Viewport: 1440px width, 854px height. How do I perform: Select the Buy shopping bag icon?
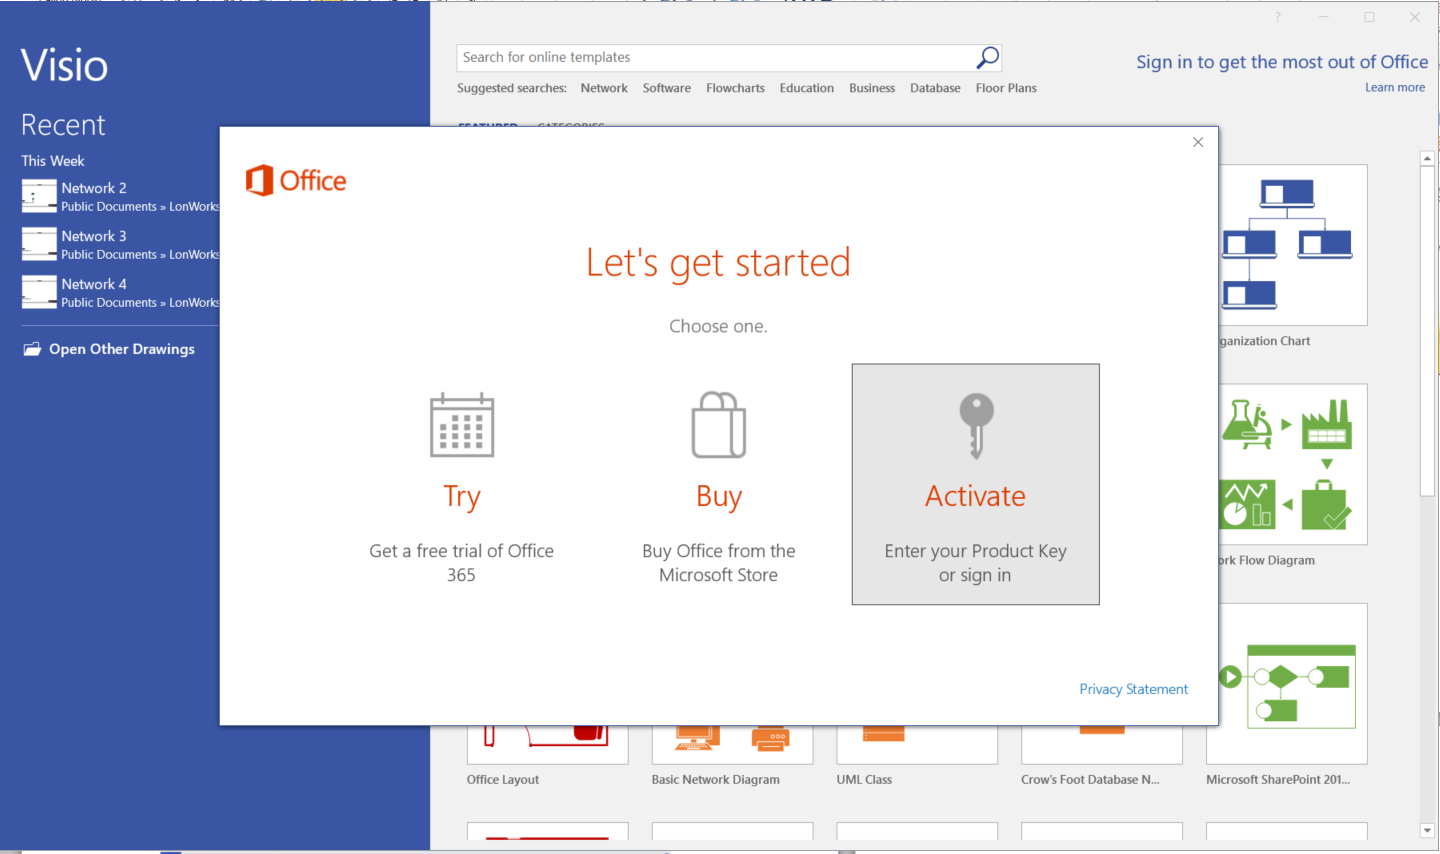point(718,425)
